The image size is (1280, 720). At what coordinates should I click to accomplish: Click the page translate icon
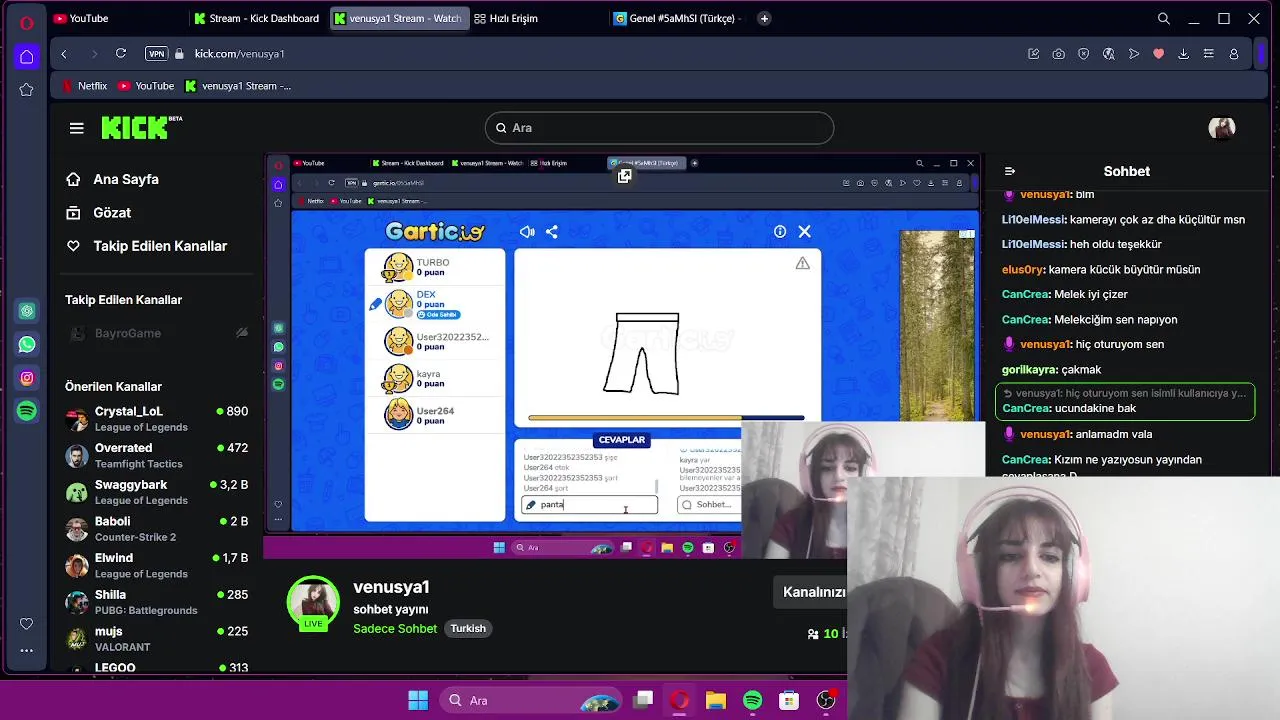[1109, 54]
